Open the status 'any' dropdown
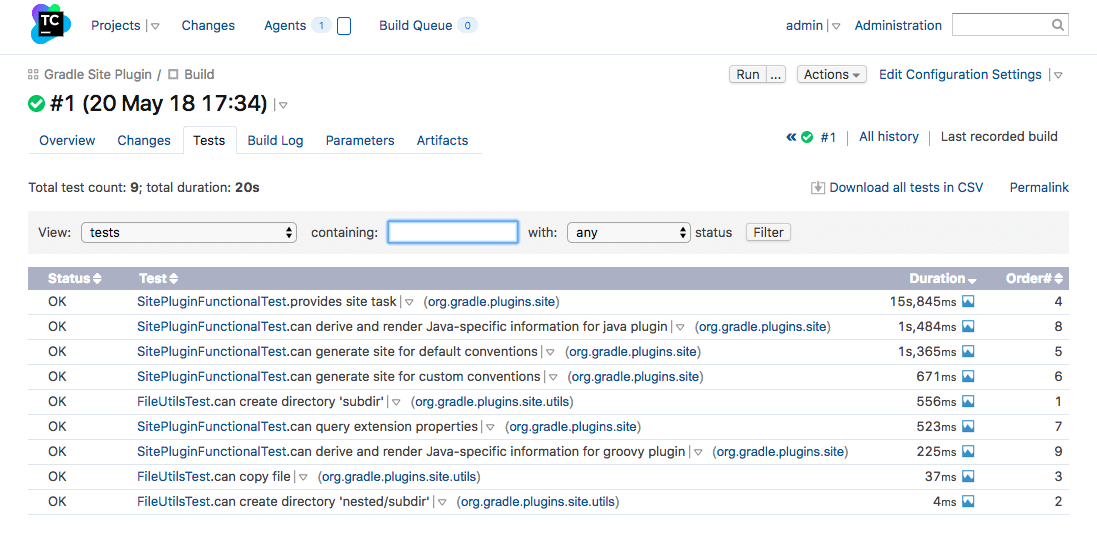1097x541 pixels. tap(629, 232)
